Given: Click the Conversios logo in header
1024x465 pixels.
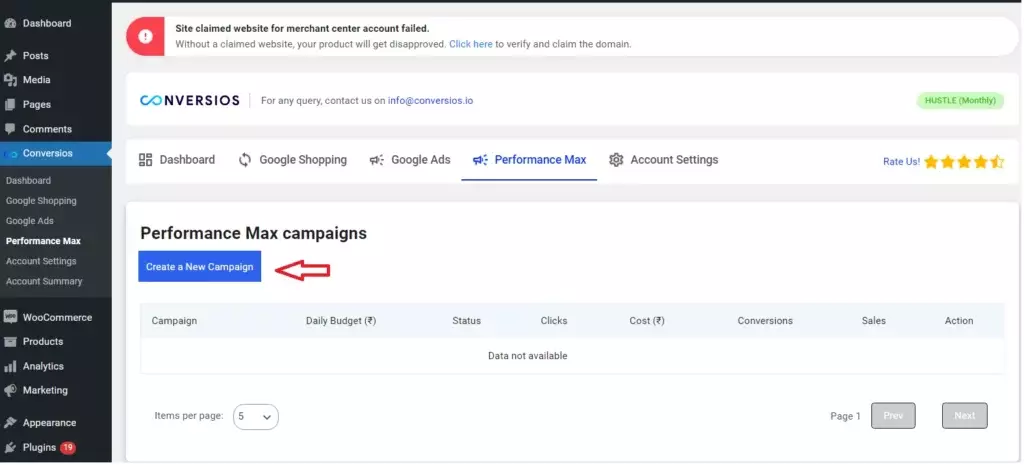Looking at the screenshot, I should tap(189, 101).
